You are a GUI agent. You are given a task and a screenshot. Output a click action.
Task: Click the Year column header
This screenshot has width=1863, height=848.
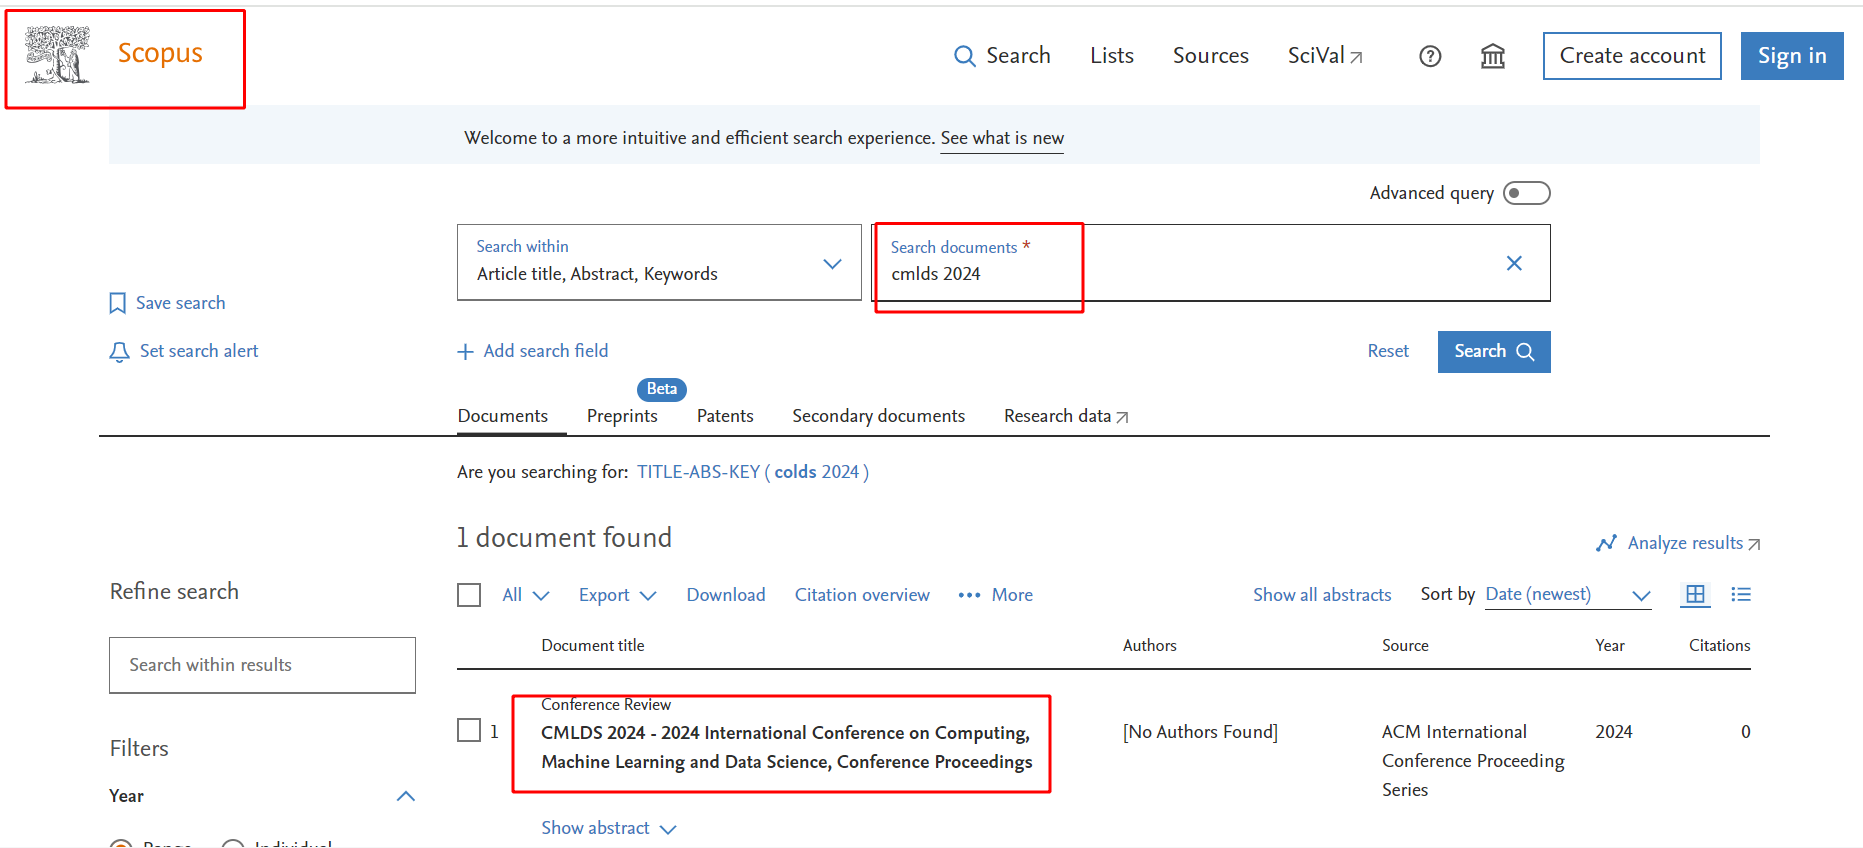[1609, 646]
